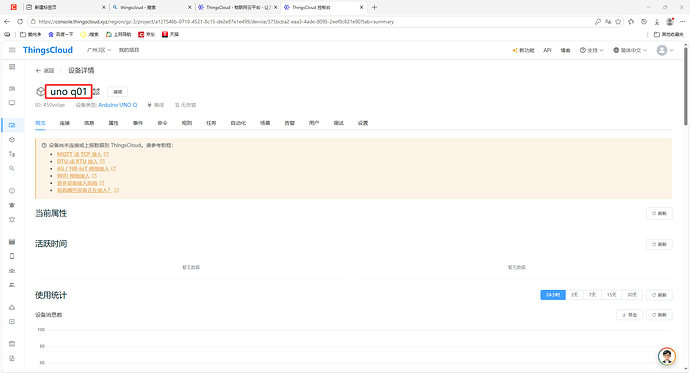Open the browser three-dot settings menu
Image resolution: width=690 pixels, height=373 pixels.
coord(683,22)
